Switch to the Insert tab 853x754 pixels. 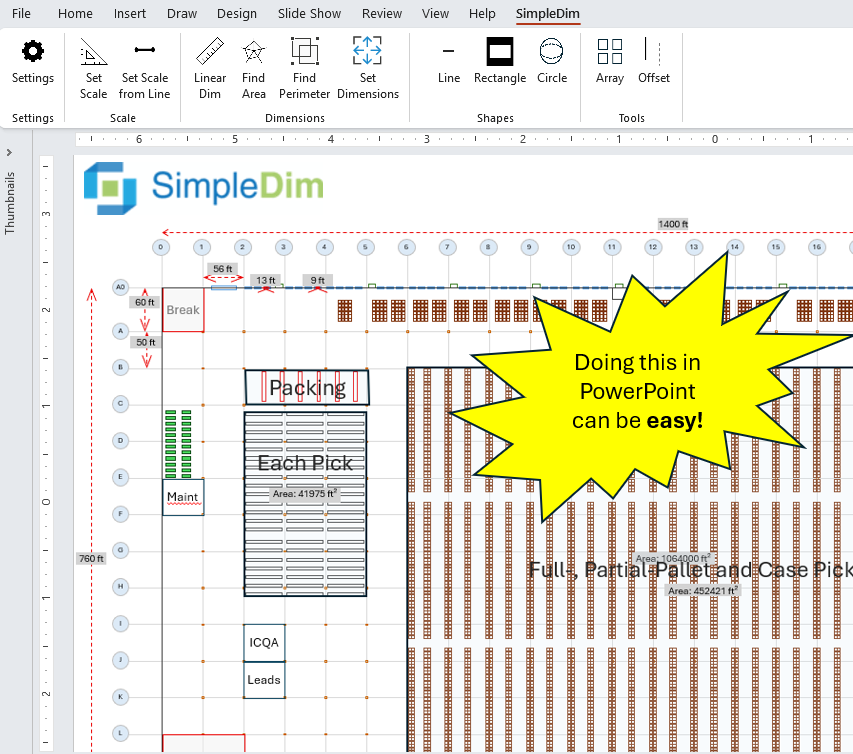[129, 14]
